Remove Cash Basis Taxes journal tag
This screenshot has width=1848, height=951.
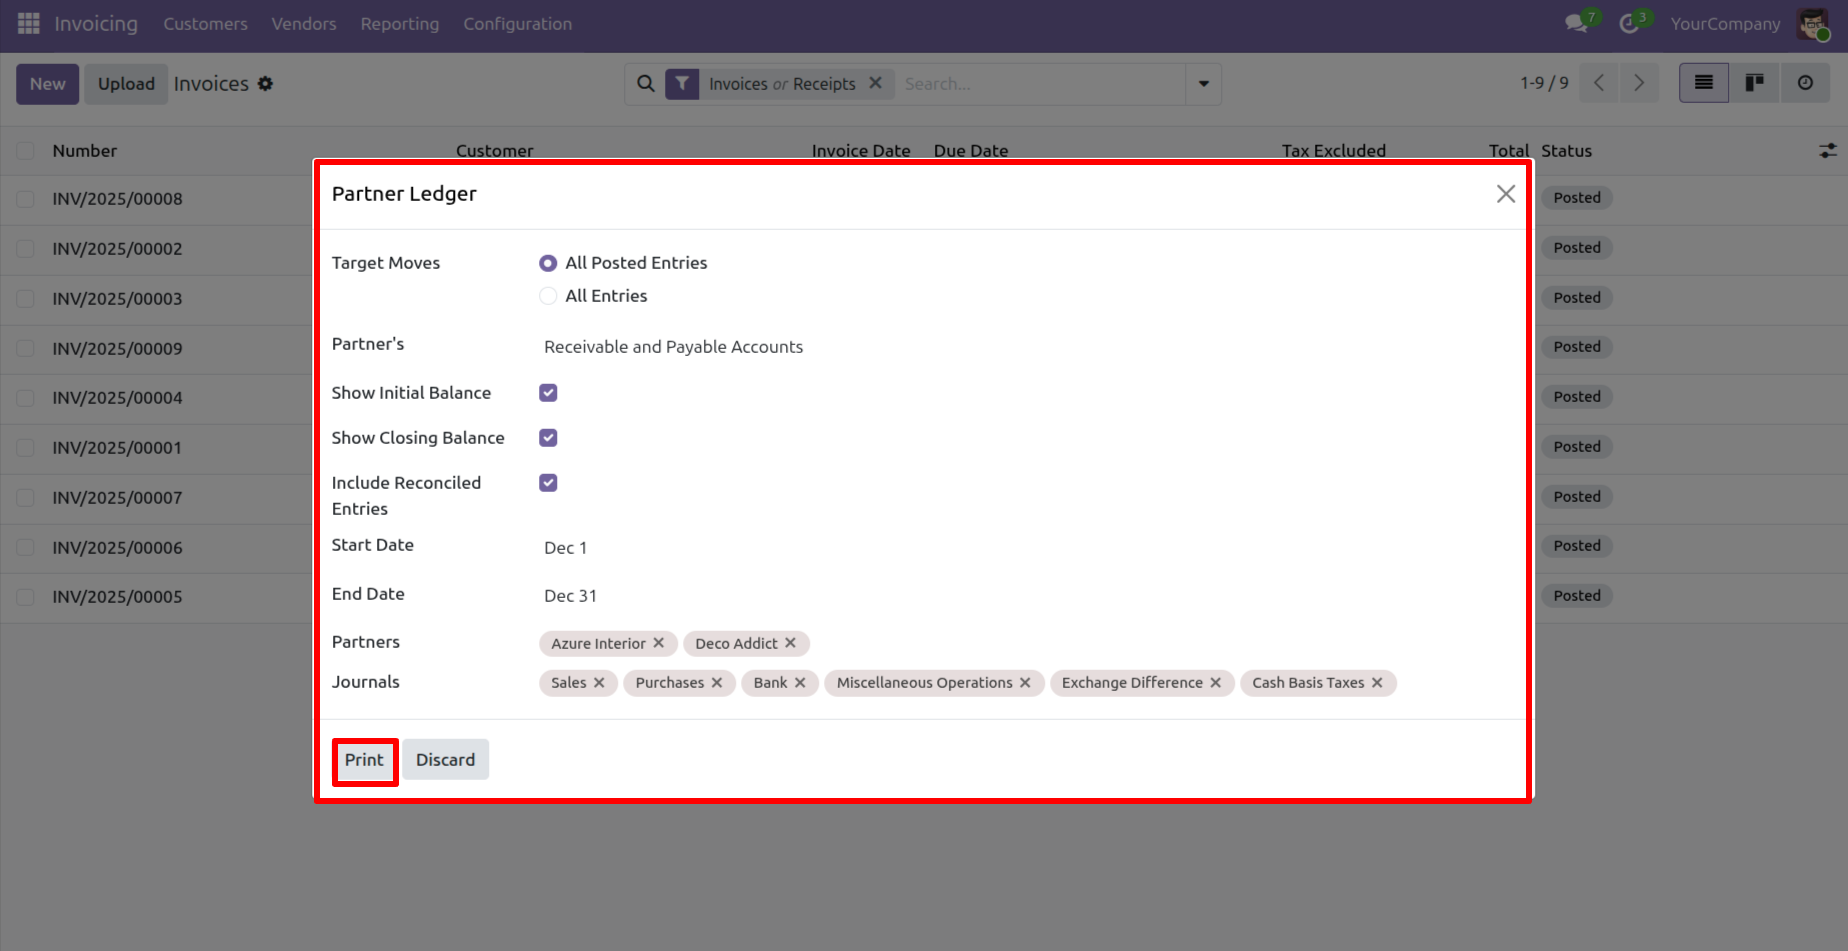(1377, 683)
